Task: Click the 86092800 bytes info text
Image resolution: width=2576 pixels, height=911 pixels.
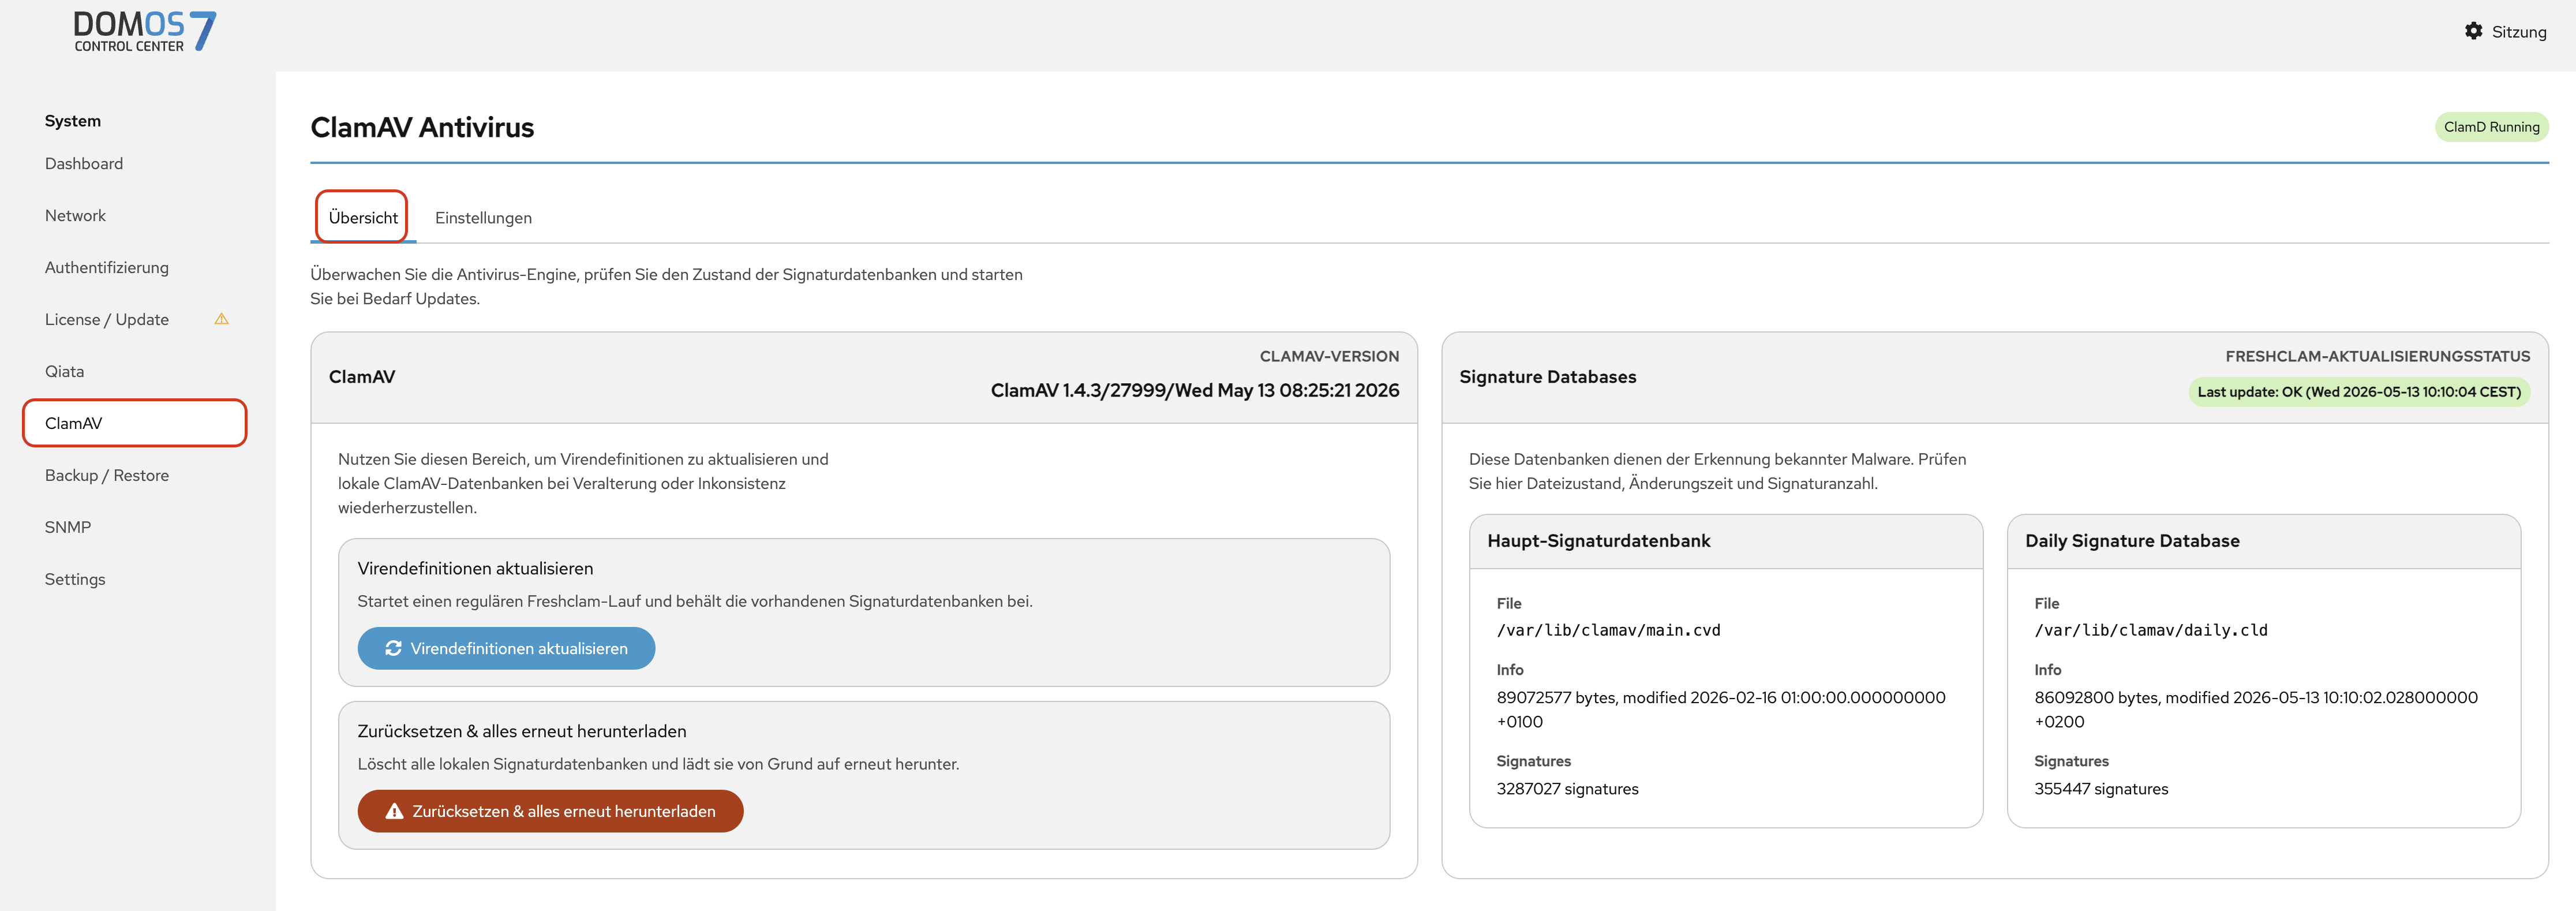Action: coord(2256,709)
